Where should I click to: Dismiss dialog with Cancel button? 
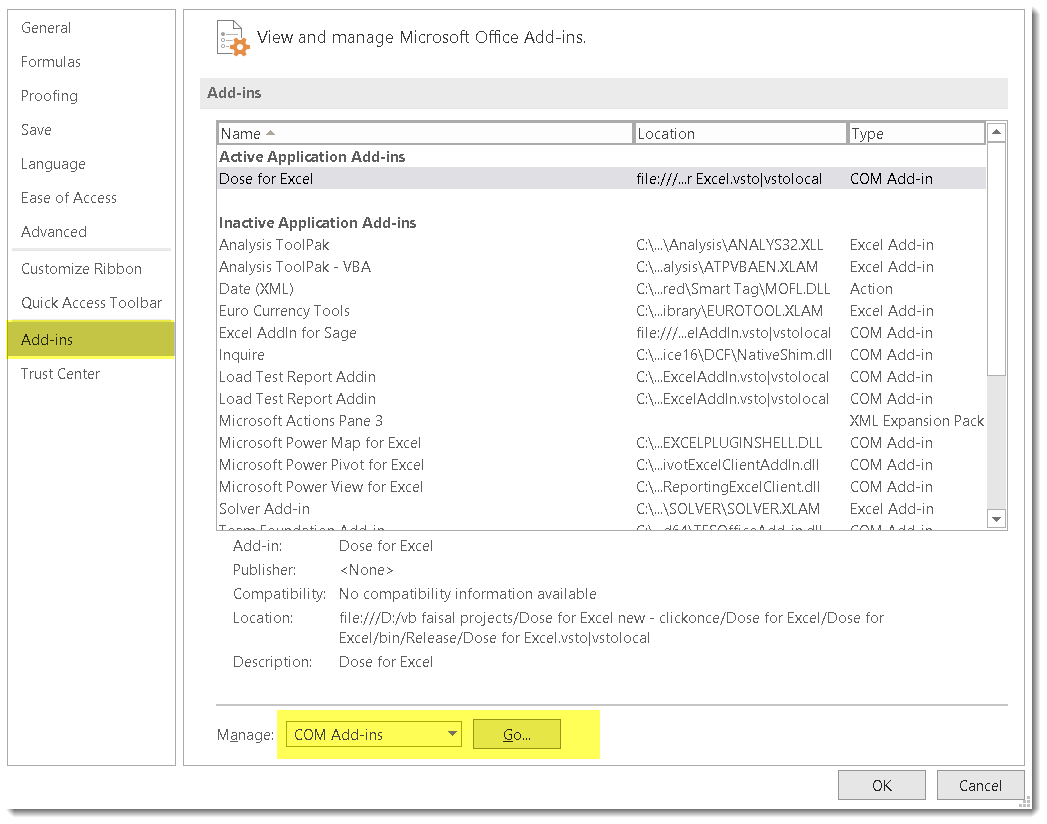point(980,785)
